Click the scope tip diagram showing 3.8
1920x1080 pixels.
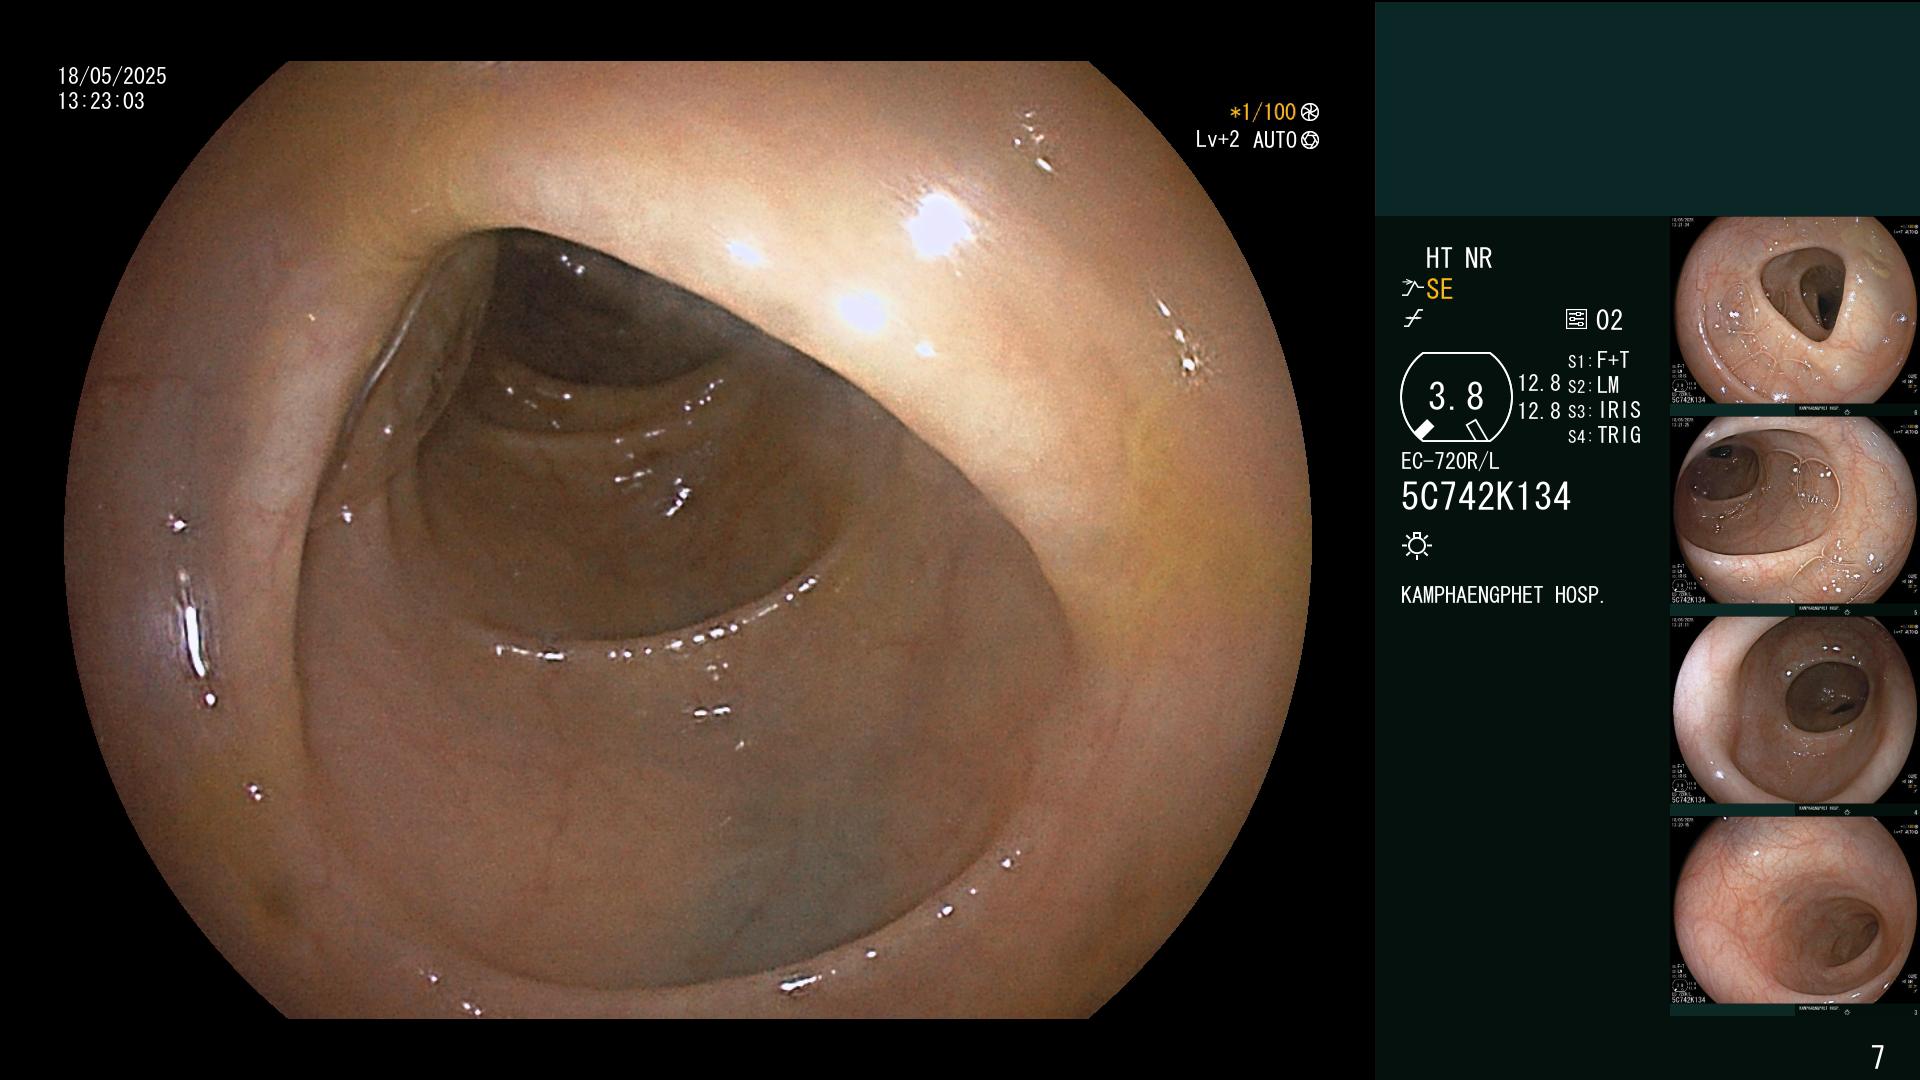coord(1456,397)
